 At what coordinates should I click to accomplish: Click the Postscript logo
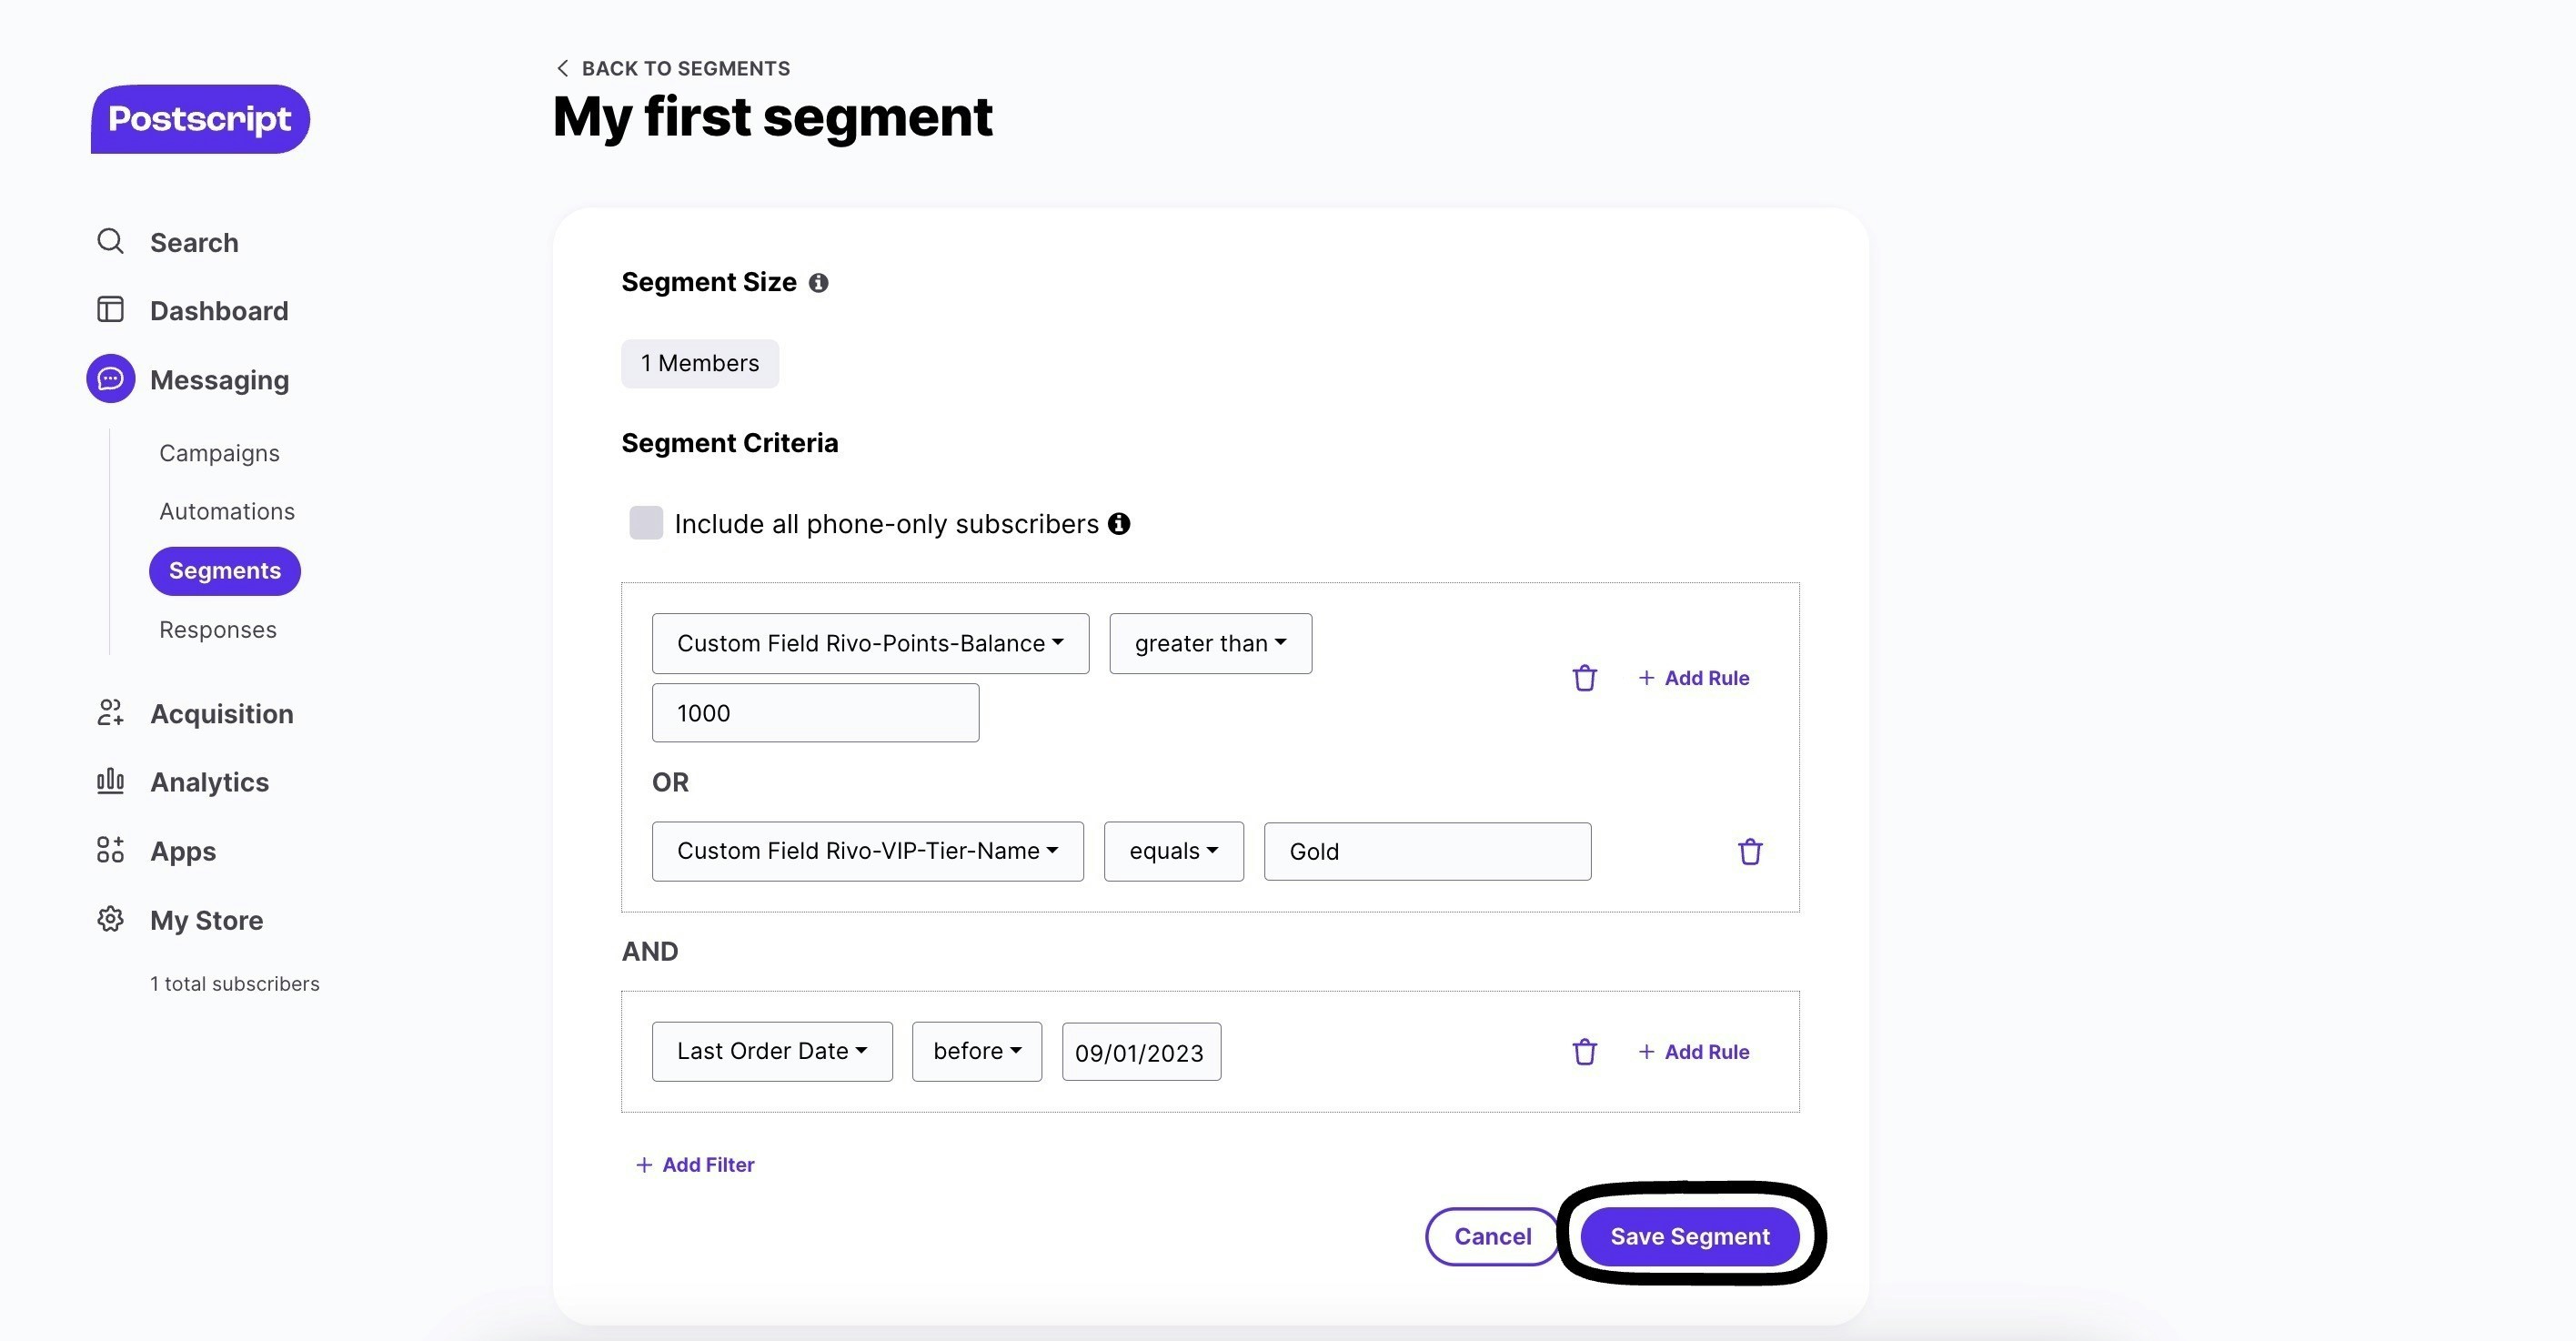(x=200, y=119)
